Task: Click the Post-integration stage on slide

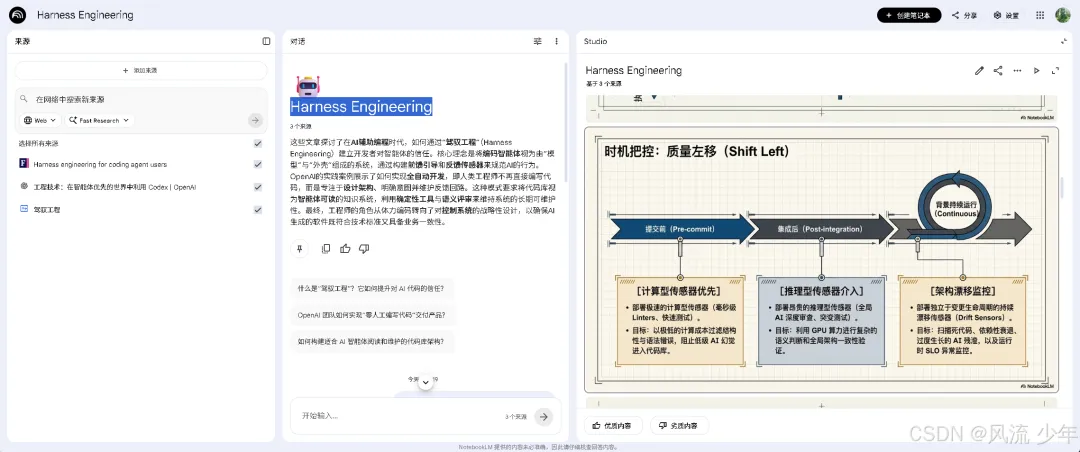Action: click(820, 229)
